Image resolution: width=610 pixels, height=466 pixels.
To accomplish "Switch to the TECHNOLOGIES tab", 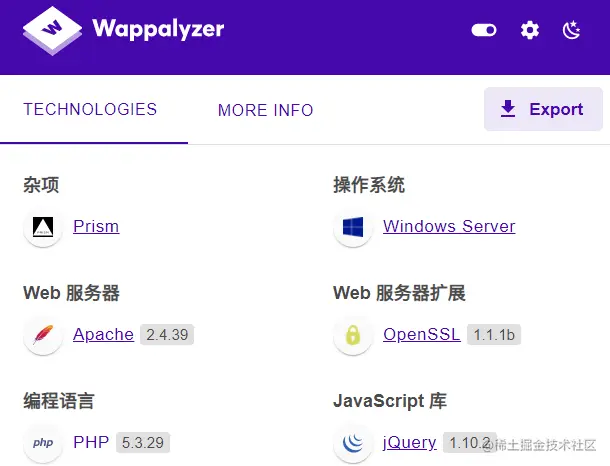I will [90, 109].
